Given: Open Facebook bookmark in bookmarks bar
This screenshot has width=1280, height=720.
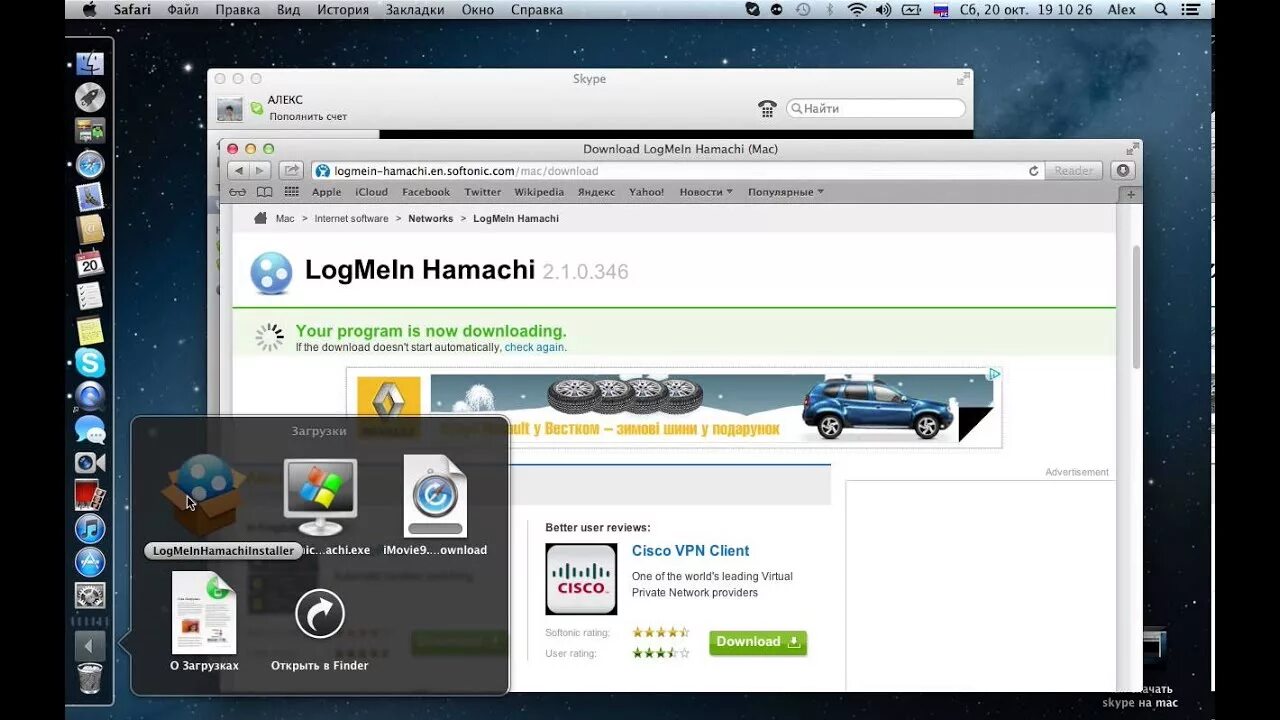Looking at the screenshot, I should (426, 192).
